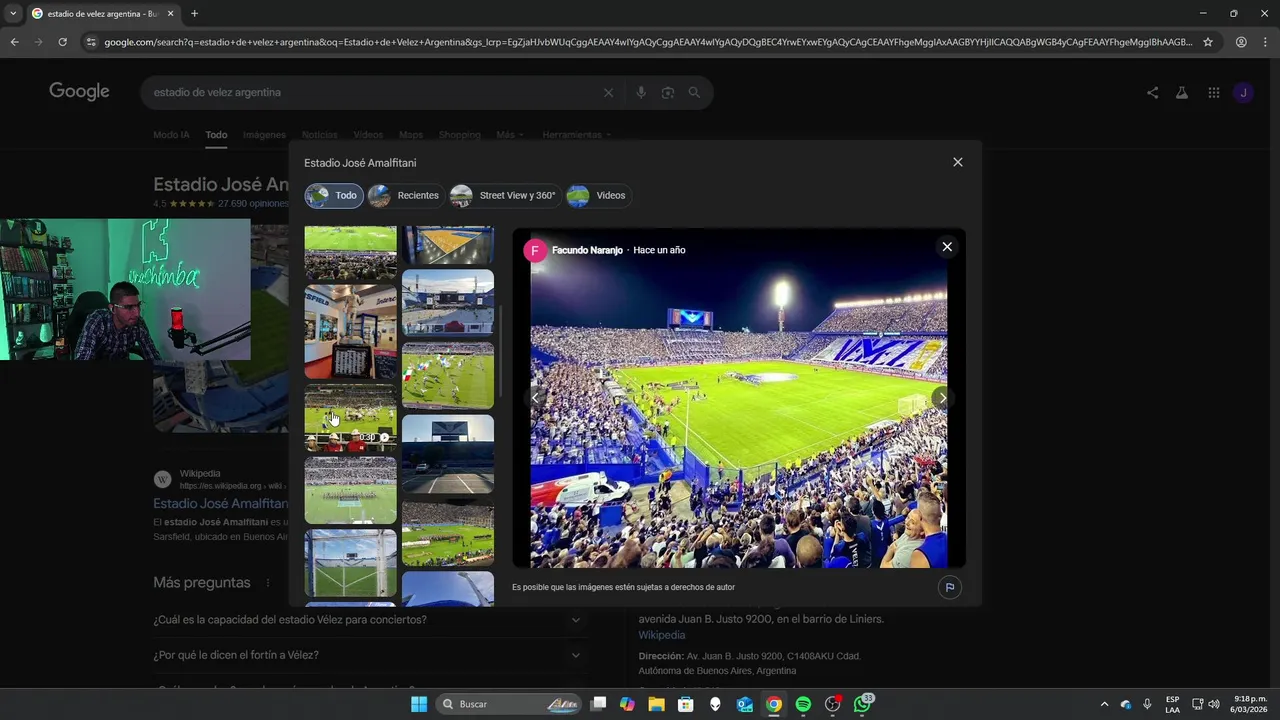Select the Street View y 360° filter chip
This screenshot has height=720, width=1280.
[x=505, y=196]
